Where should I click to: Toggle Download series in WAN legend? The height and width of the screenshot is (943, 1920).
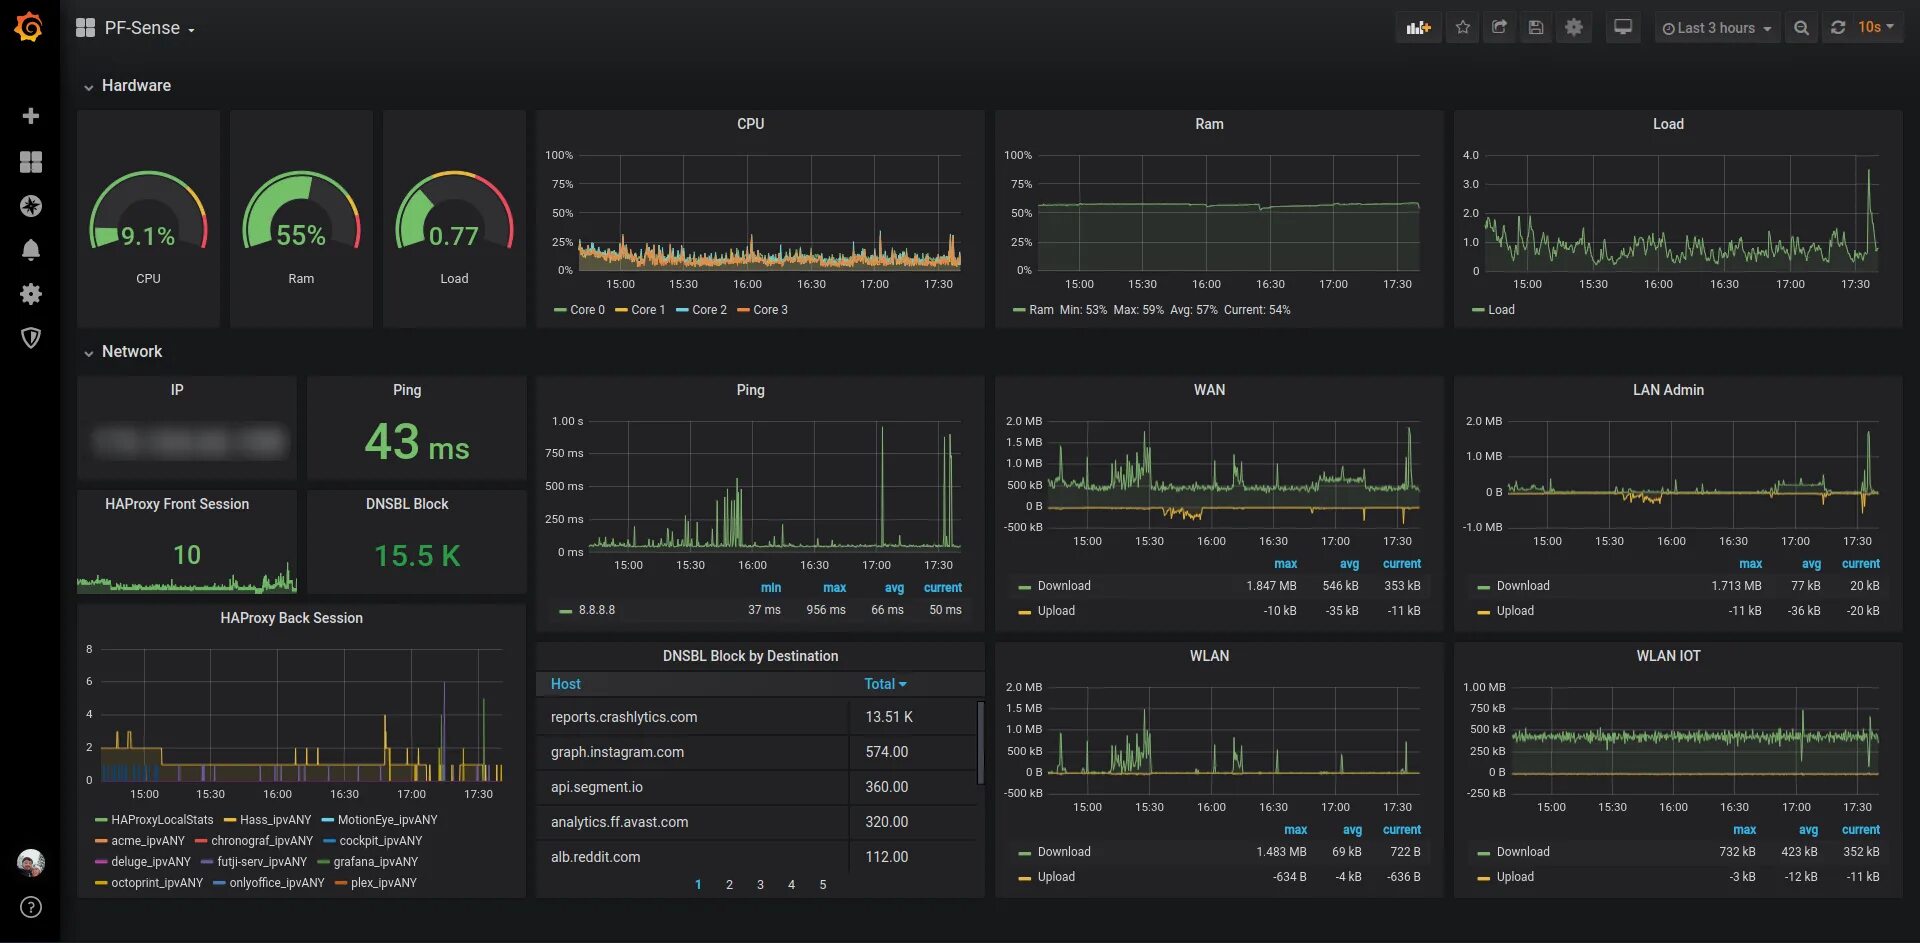coord(1064,586)
